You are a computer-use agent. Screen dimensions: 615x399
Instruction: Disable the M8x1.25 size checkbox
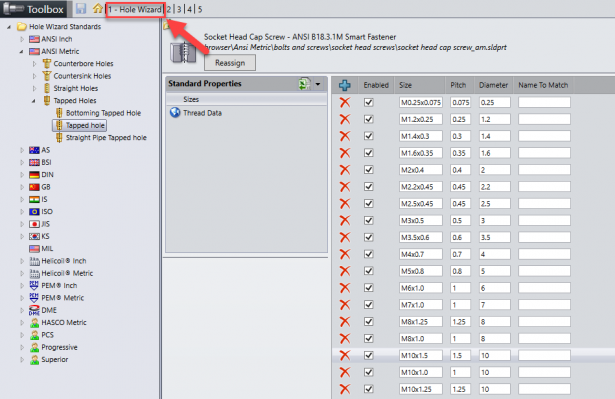tap(368, 322)
